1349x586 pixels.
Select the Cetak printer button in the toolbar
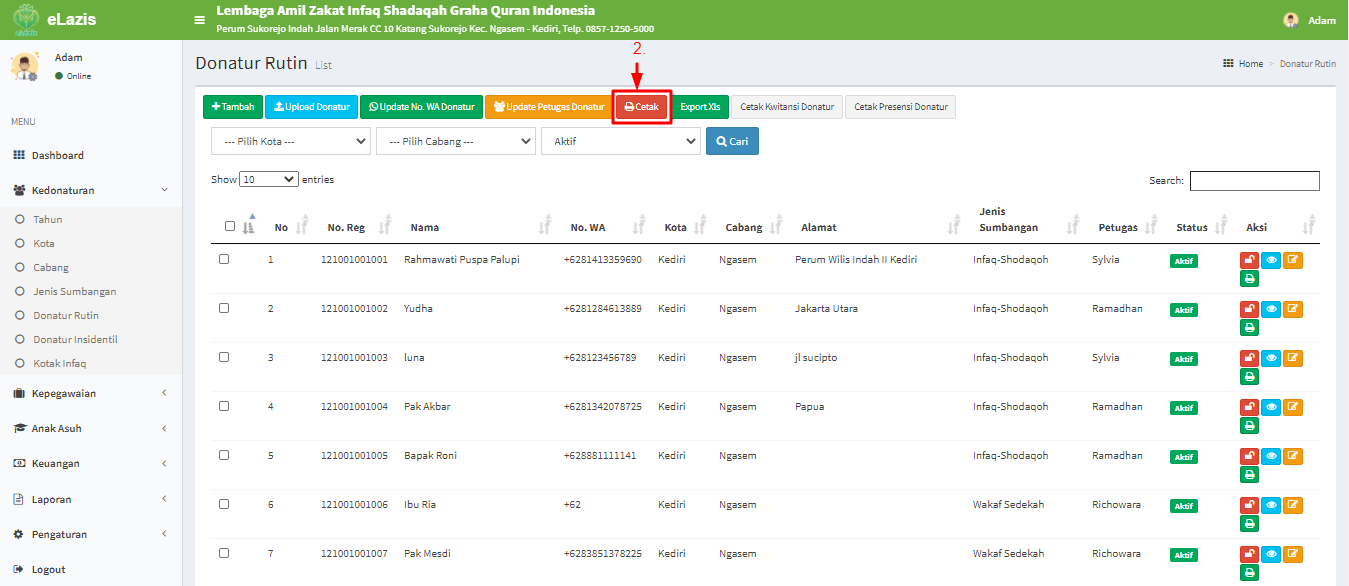pyautogui.click(x=641, y=106)
